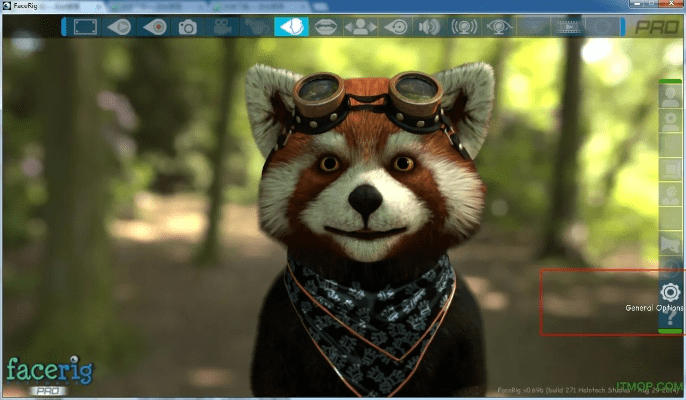Click the second avatar icon in right sidebar

(669, 120)
